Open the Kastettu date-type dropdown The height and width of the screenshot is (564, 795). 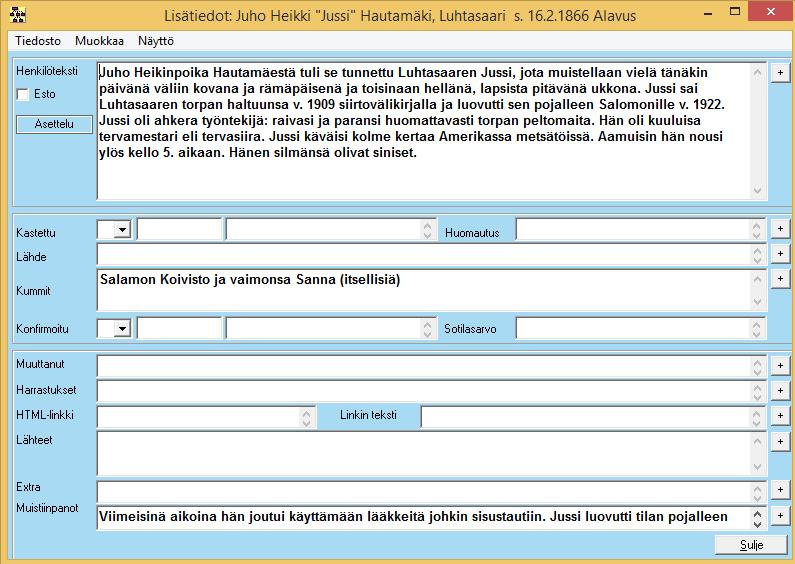[122, 229]
